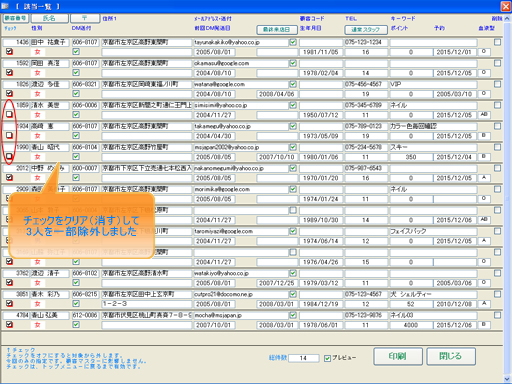Check the cleared target box for customer 1990
The width and height of the screenshot is (512, 384).
(9, 156)
